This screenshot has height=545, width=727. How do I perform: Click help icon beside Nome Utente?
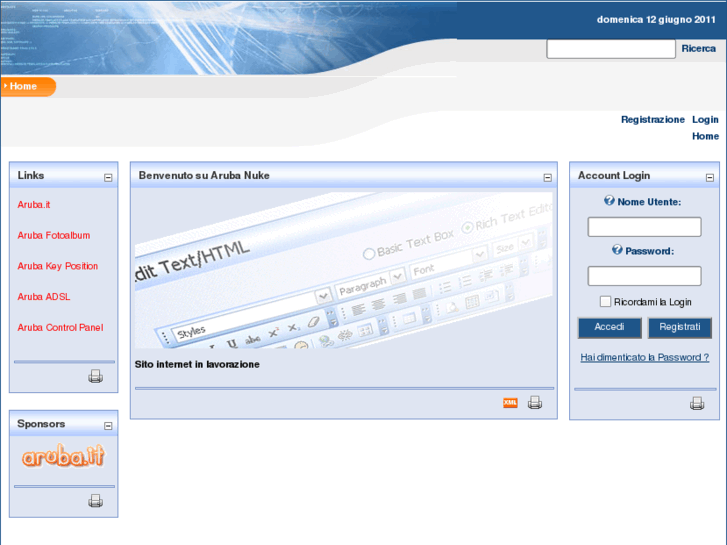[x=609, y=200]
